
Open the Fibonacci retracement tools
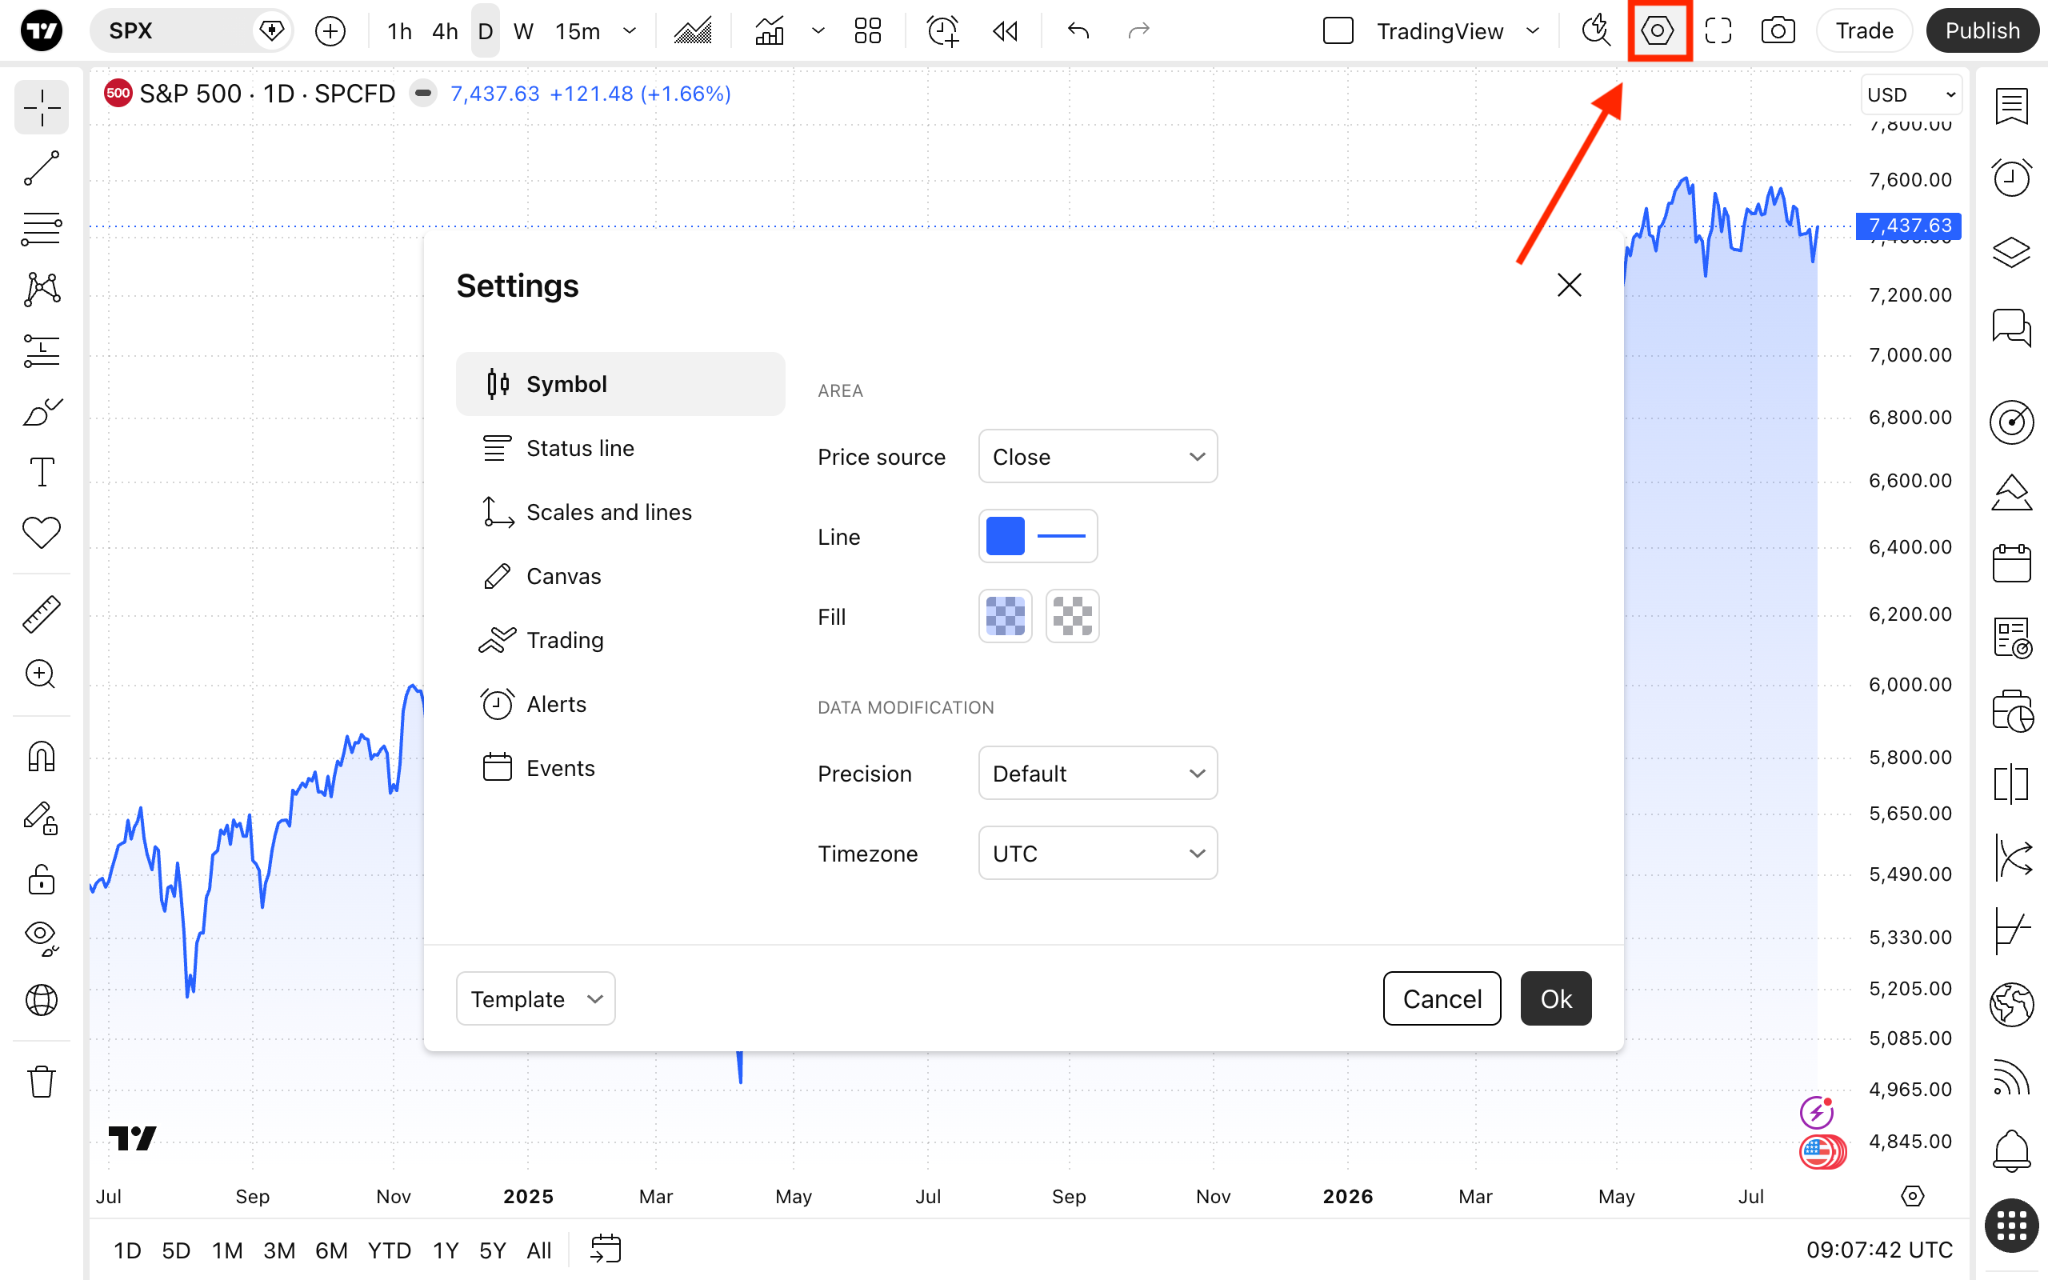[x=41, y=229]
